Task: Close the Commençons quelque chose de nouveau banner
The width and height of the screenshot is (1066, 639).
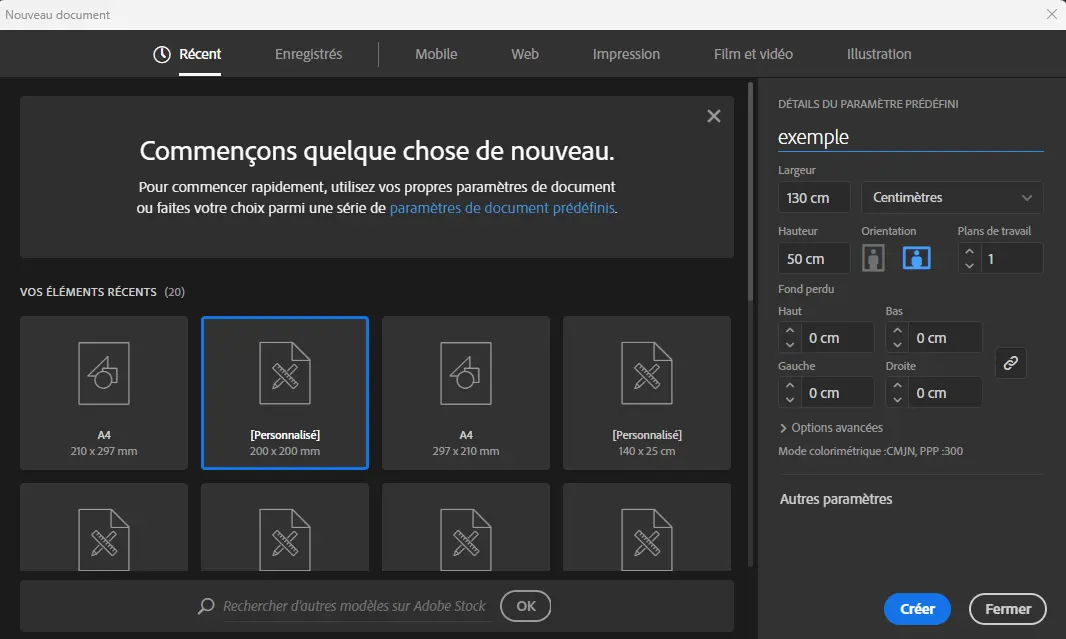Action: (714, 116)
